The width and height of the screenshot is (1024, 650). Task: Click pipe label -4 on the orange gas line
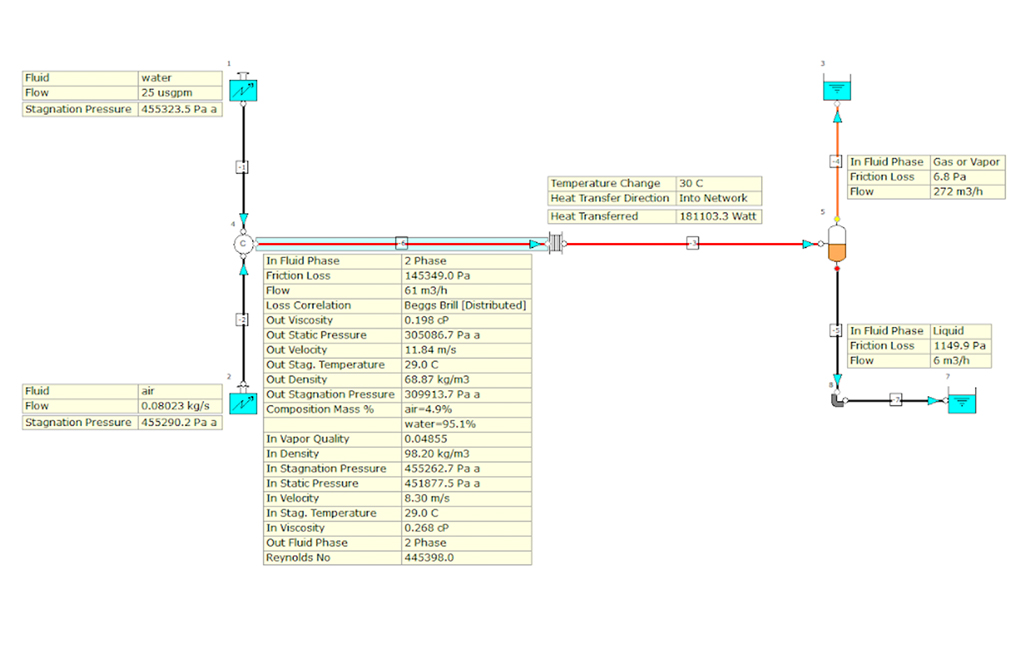pyautogui.click(x=837, y=161)
